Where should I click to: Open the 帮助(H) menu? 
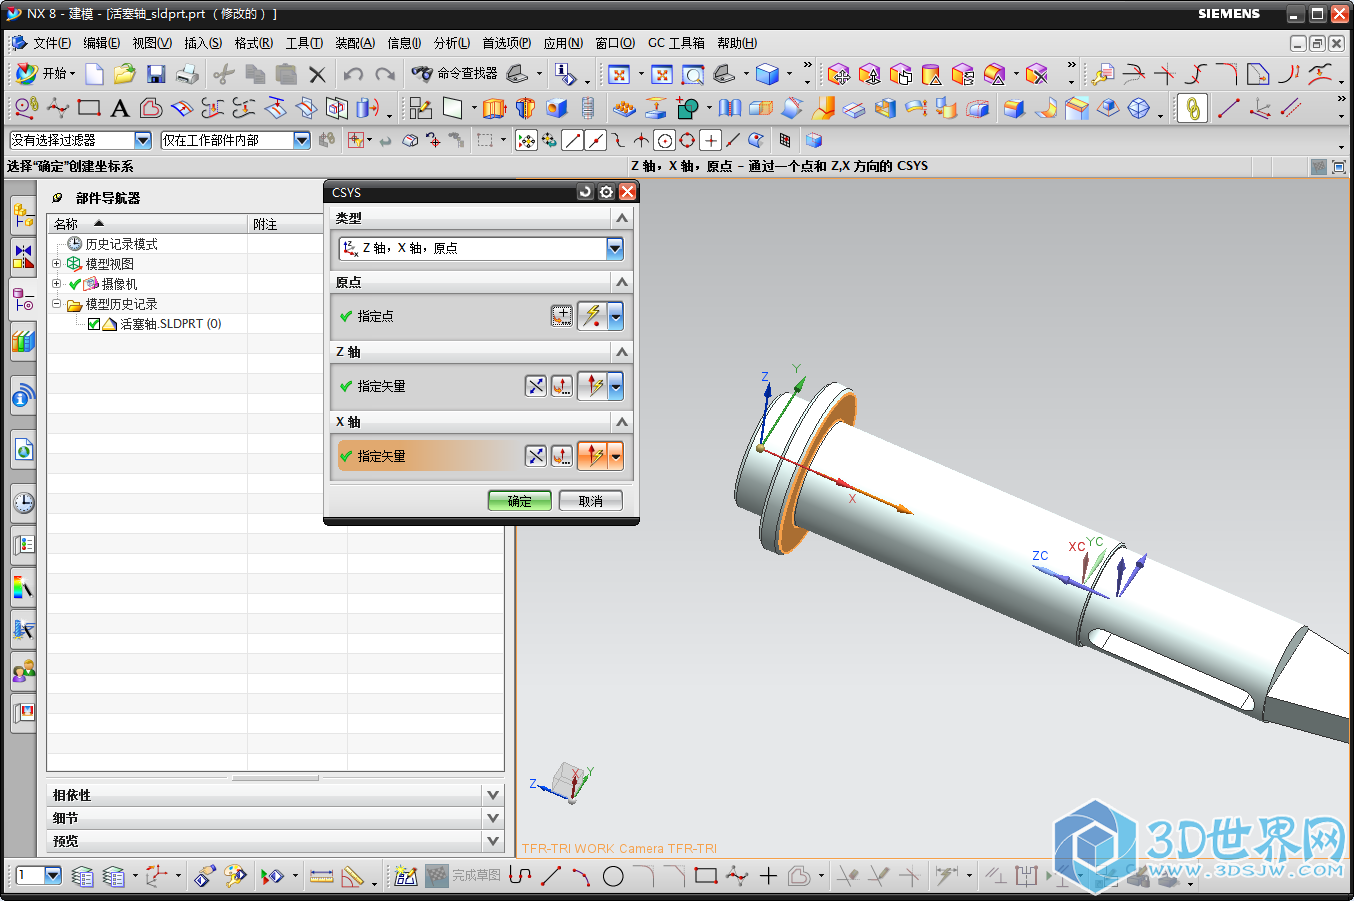tap(737, 43)
